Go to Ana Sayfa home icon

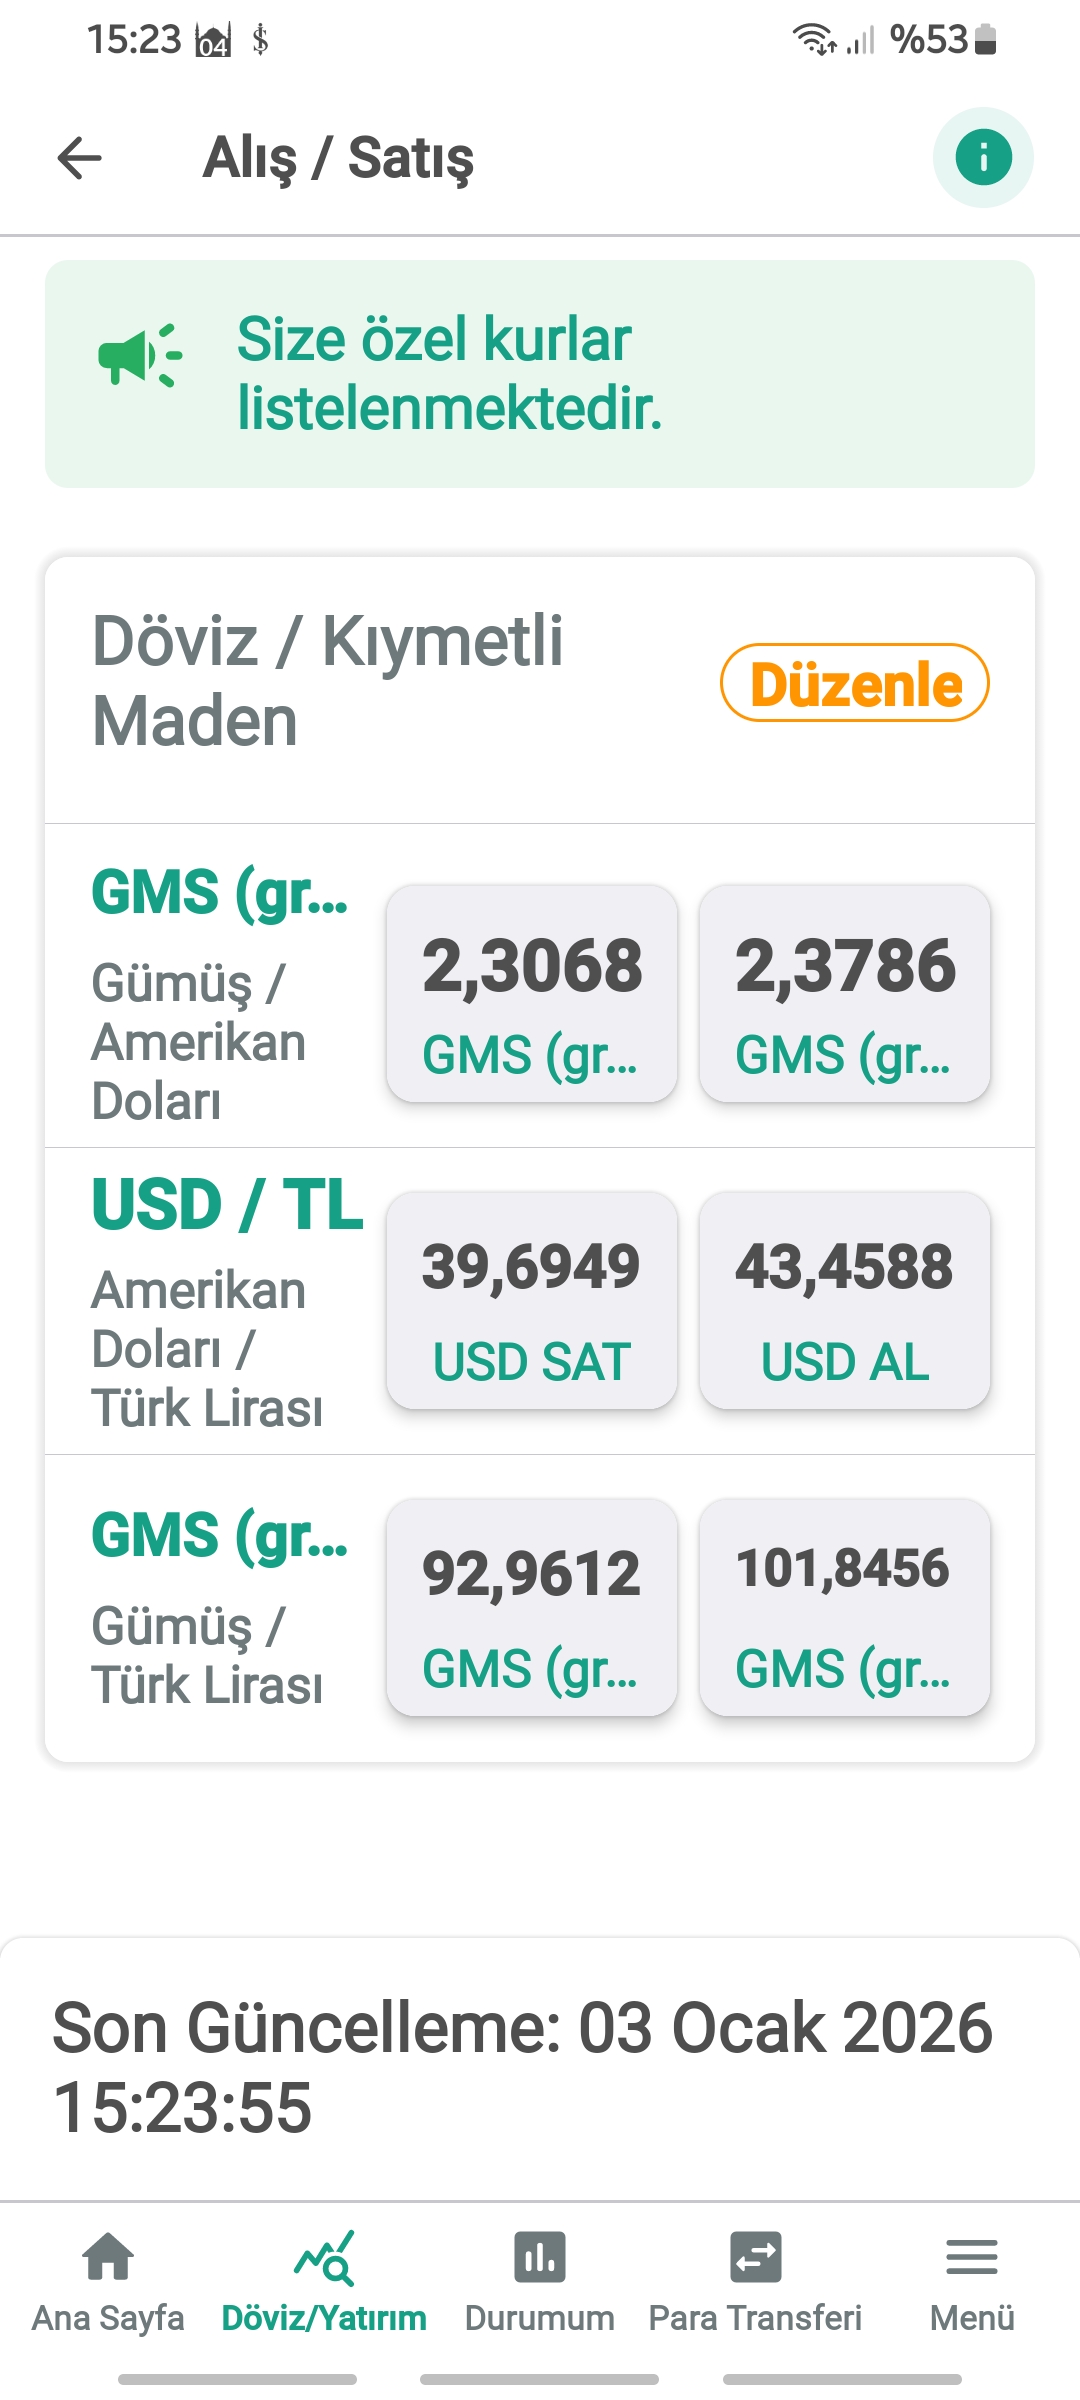(108, 2257)
